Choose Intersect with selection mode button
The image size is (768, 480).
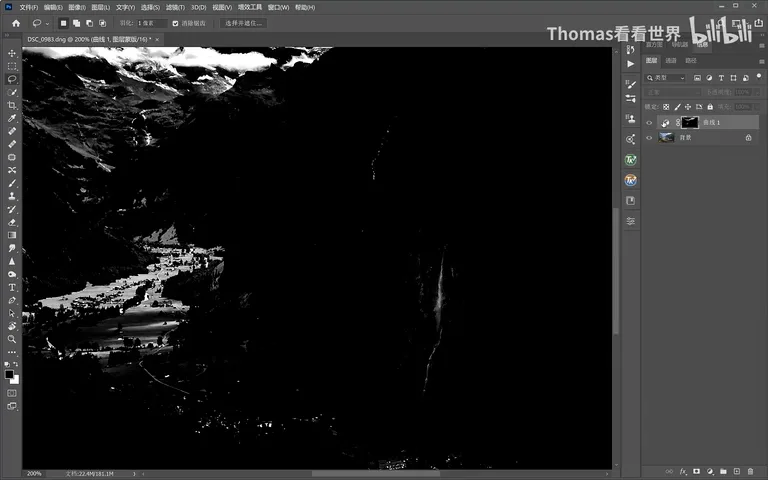point(102,23)
